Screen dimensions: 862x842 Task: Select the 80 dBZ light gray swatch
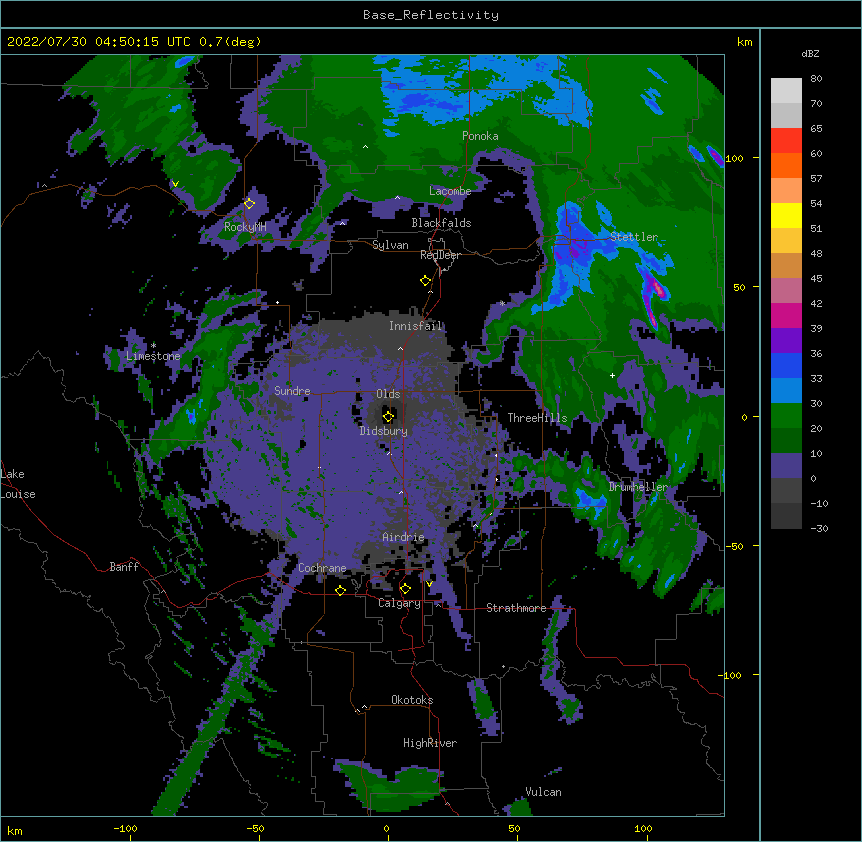coord(786,91)
